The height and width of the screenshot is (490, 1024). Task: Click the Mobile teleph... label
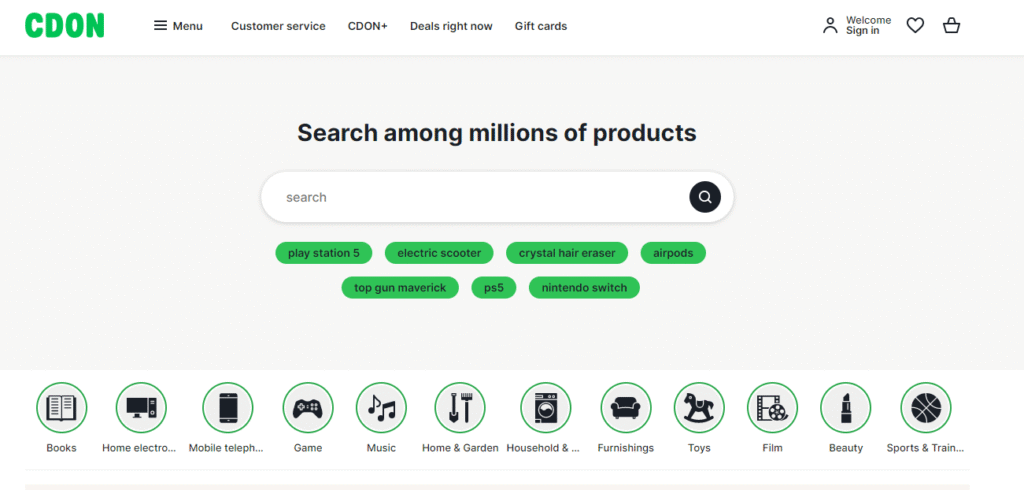(x=226, y=448)
